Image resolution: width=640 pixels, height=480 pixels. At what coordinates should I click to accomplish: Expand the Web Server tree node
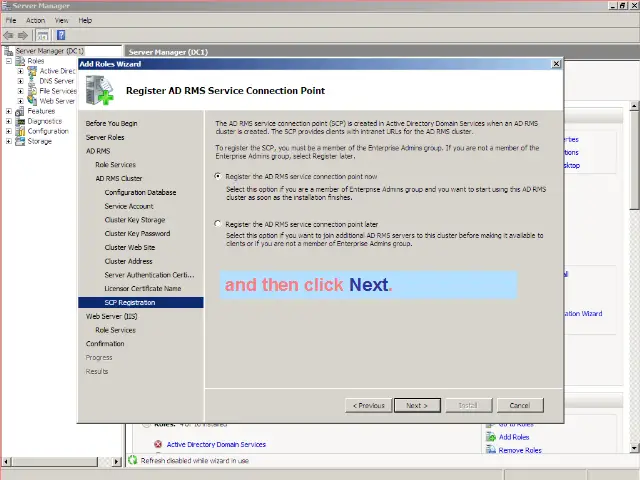tap(20, 101)
